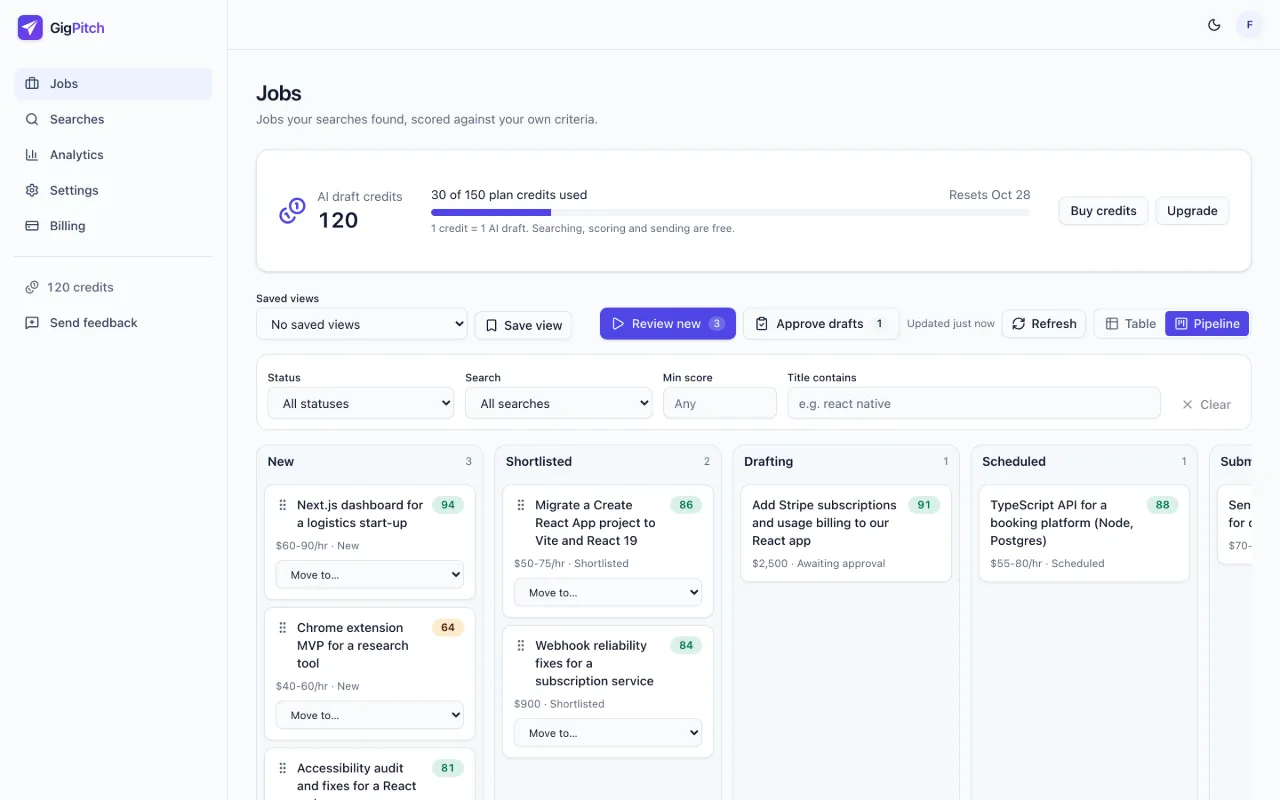Start Review new jobs
The height and width of the screenshot is (800, 1280).
pos(668,324)
